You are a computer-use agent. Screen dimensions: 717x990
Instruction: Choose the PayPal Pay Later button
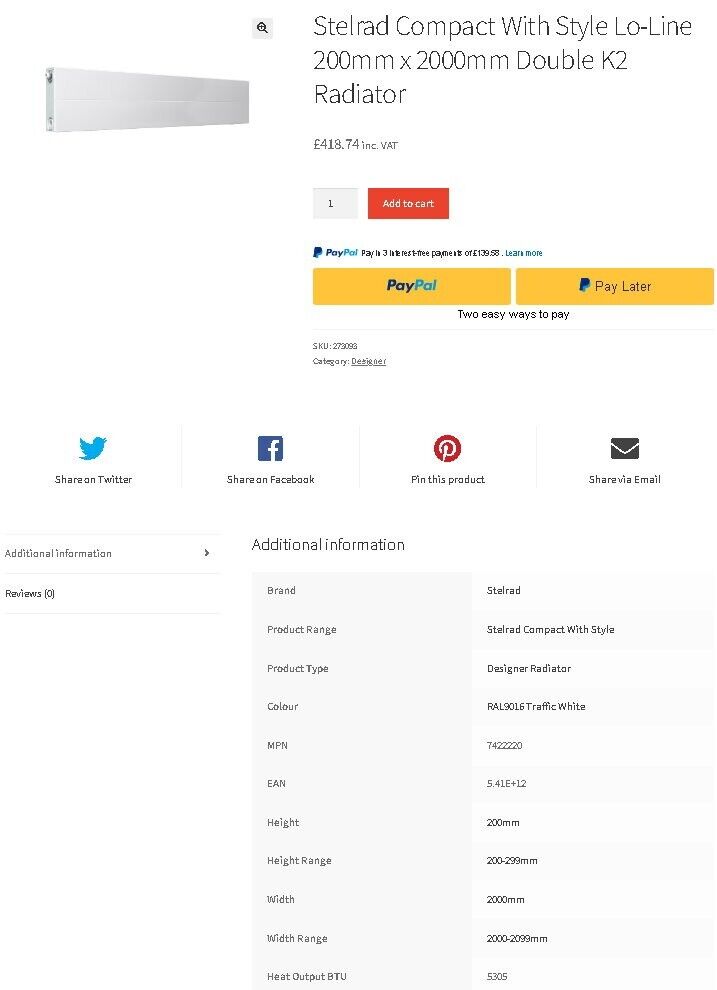pyautogui.click(x=615, y=286)
